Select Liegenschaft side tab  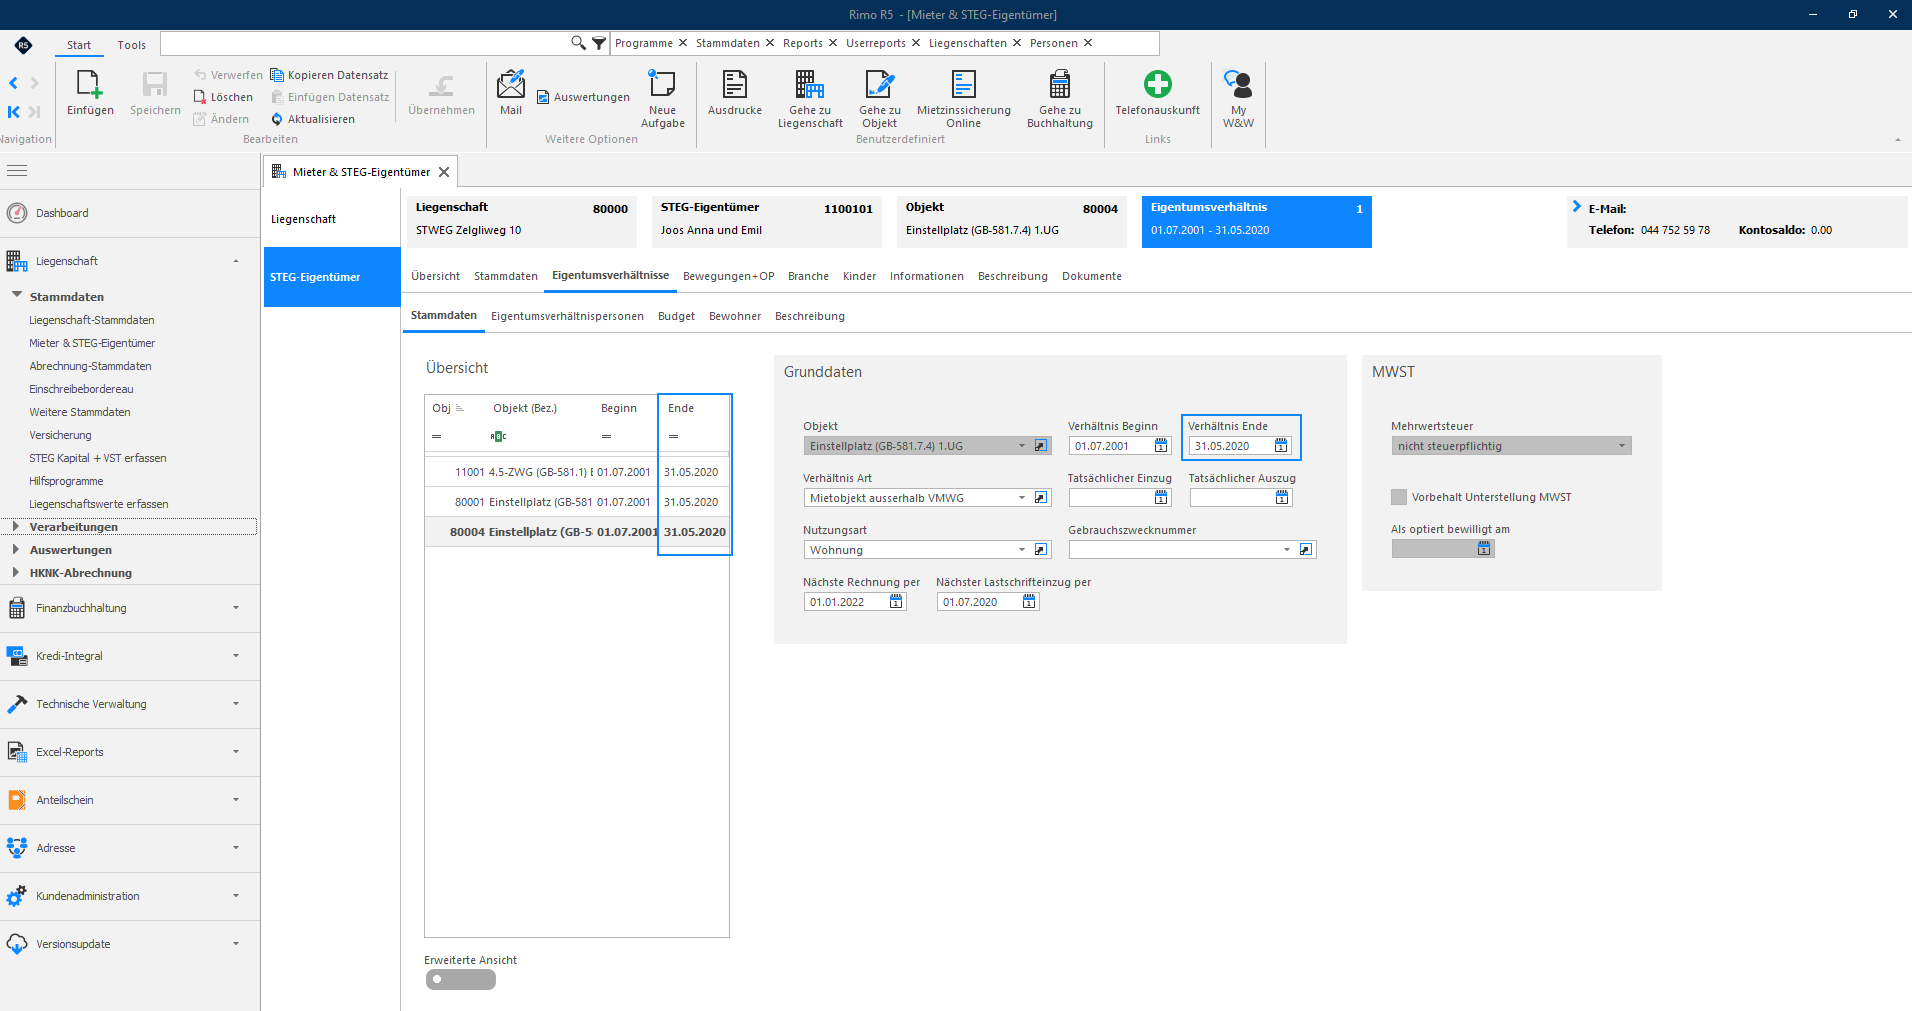tap(332, 219)
